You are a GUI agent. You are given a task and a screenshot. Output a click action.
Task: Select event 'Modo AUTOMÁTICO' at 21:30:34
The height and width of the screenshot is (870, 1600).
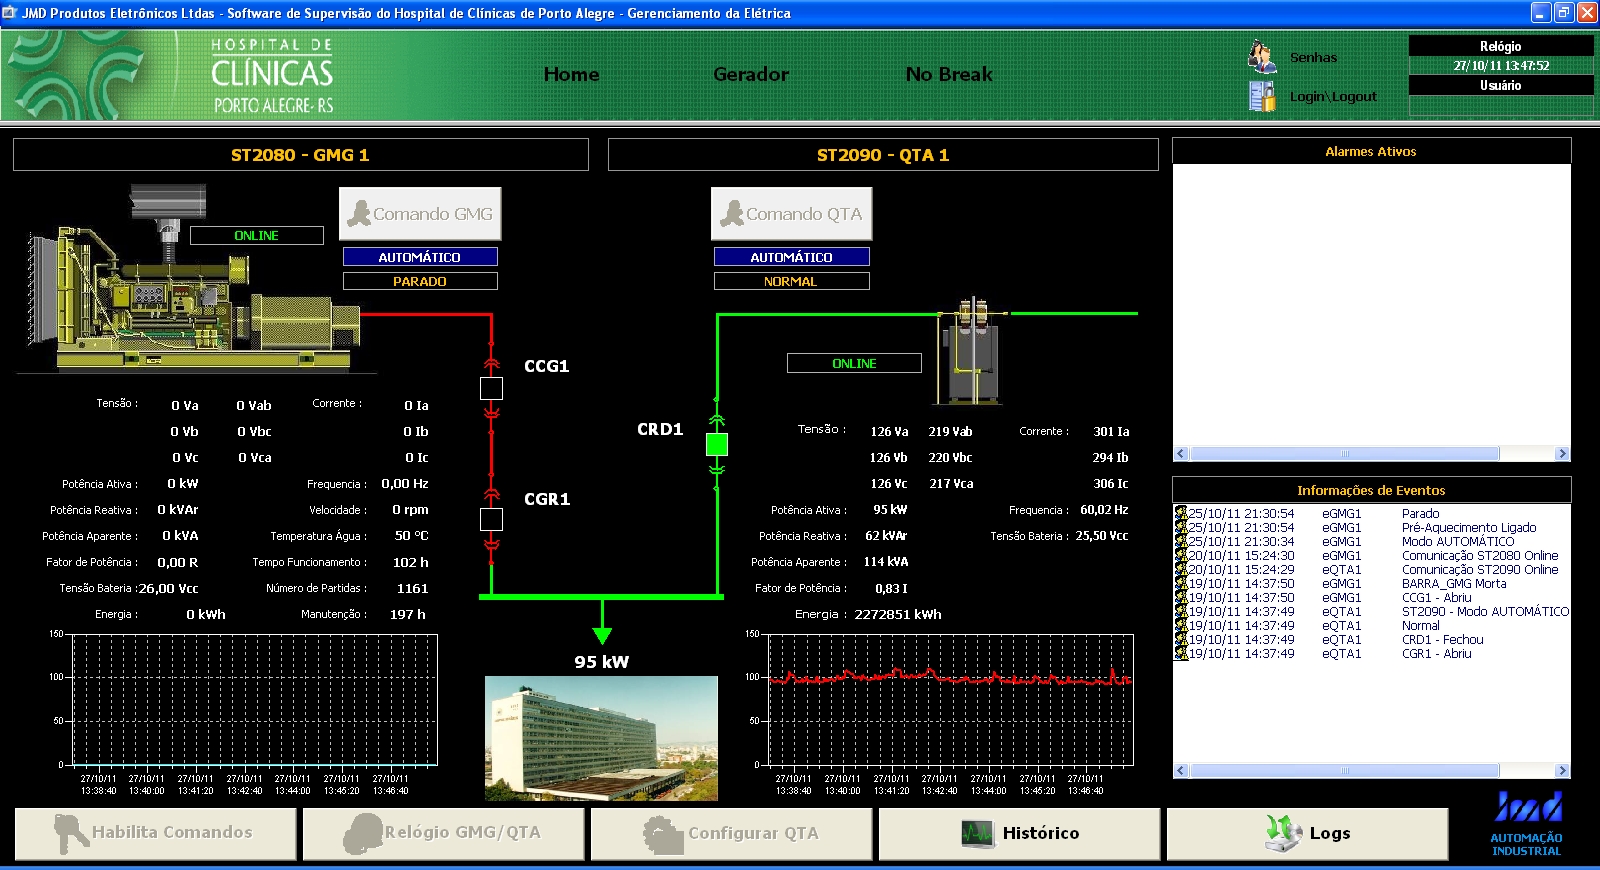[1371, 542]
